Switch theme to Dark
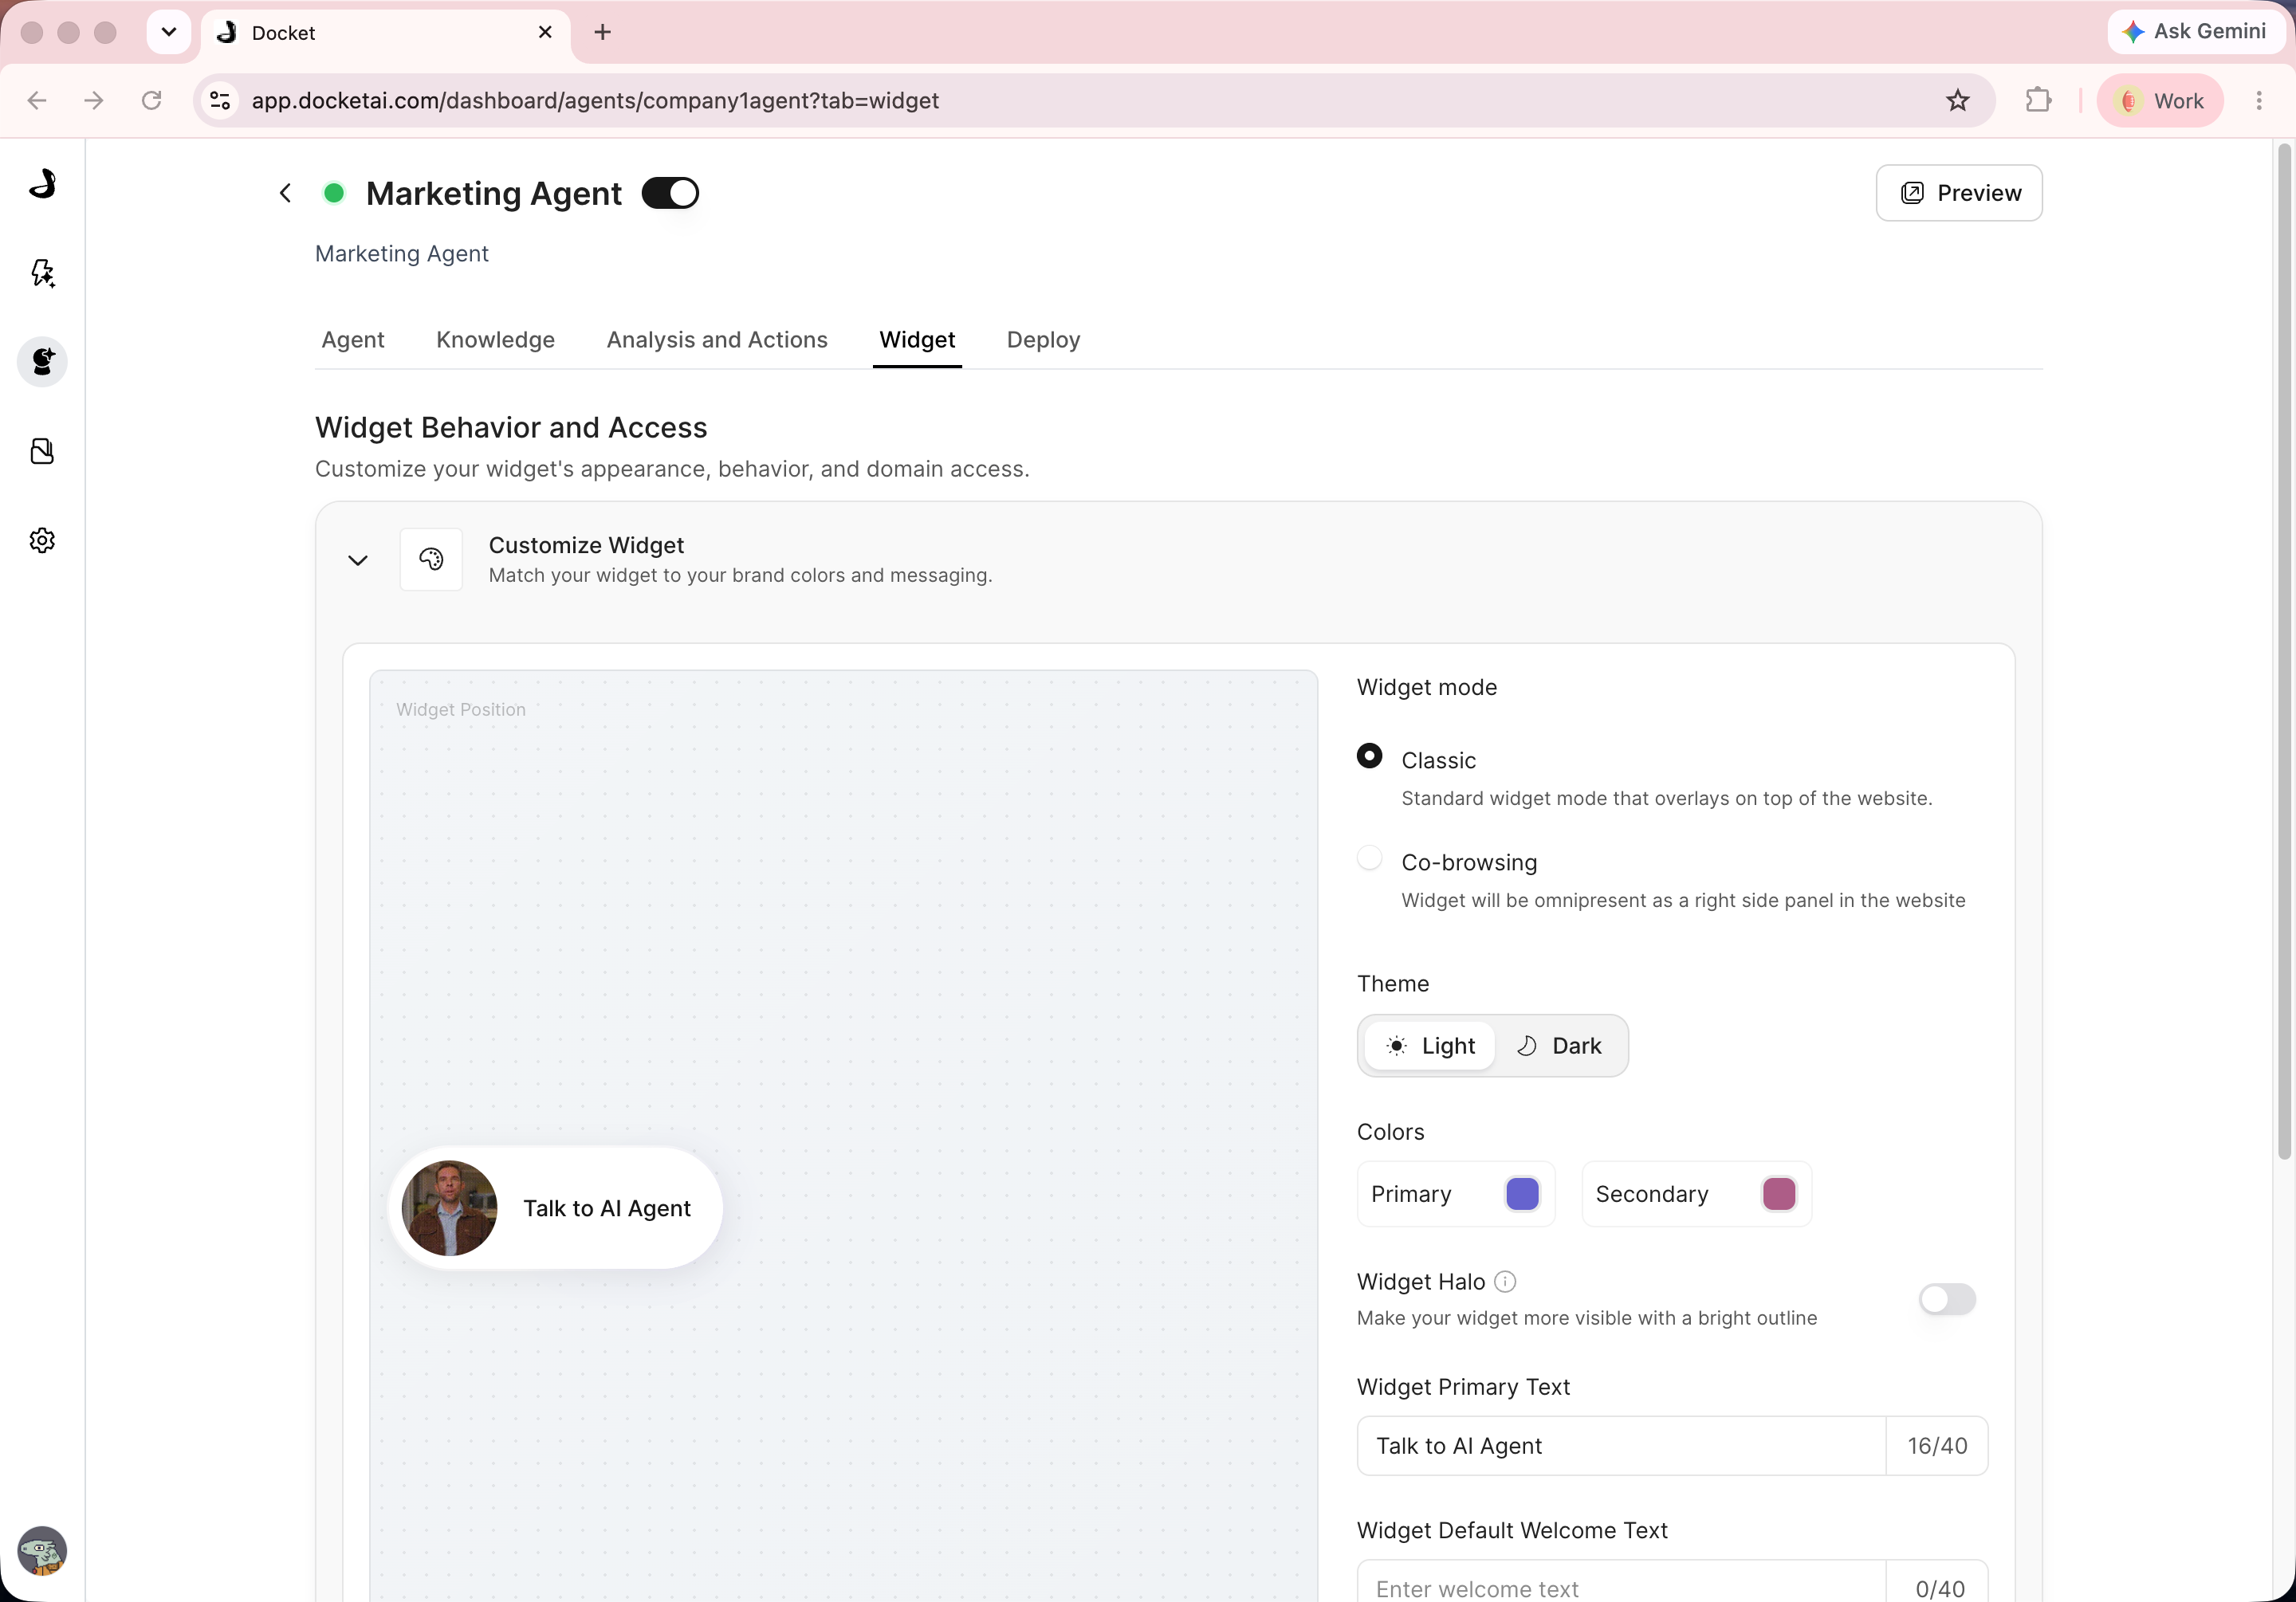 tap(1560, 1045)
